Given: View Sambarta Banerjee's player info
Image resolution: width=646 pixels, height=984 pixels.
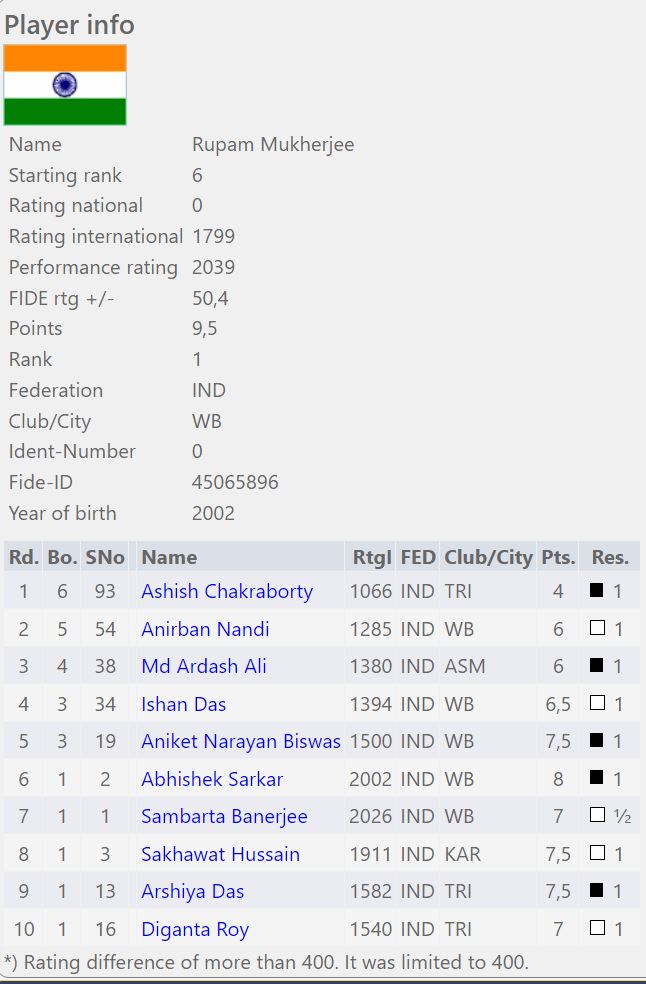Looking at the screenshot, I should (x=224, y=816).
